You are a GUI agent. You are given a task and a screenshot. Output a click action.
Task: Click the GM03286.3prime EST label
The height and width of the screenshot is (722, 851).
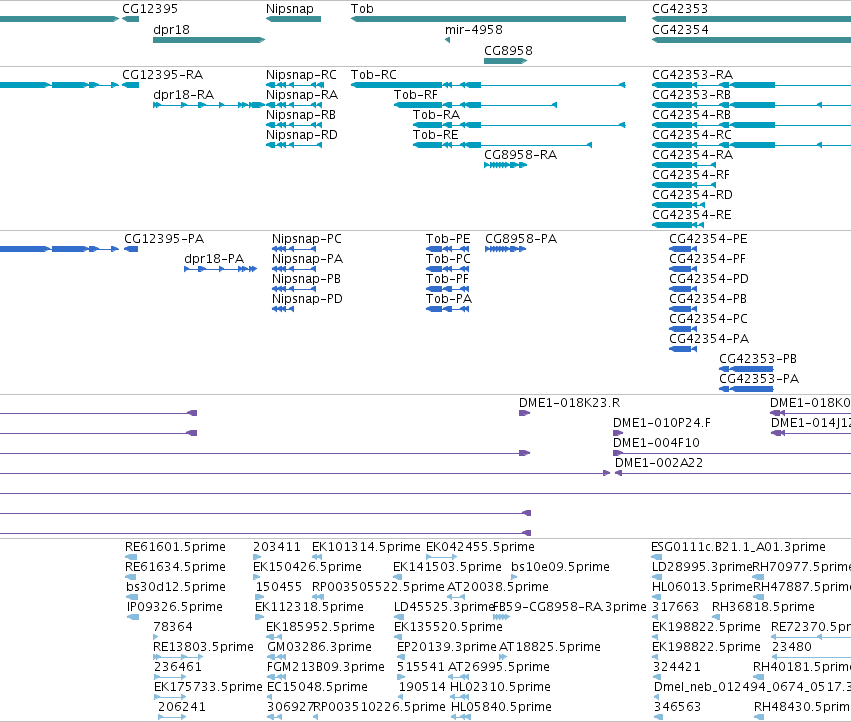coord(319,647)
